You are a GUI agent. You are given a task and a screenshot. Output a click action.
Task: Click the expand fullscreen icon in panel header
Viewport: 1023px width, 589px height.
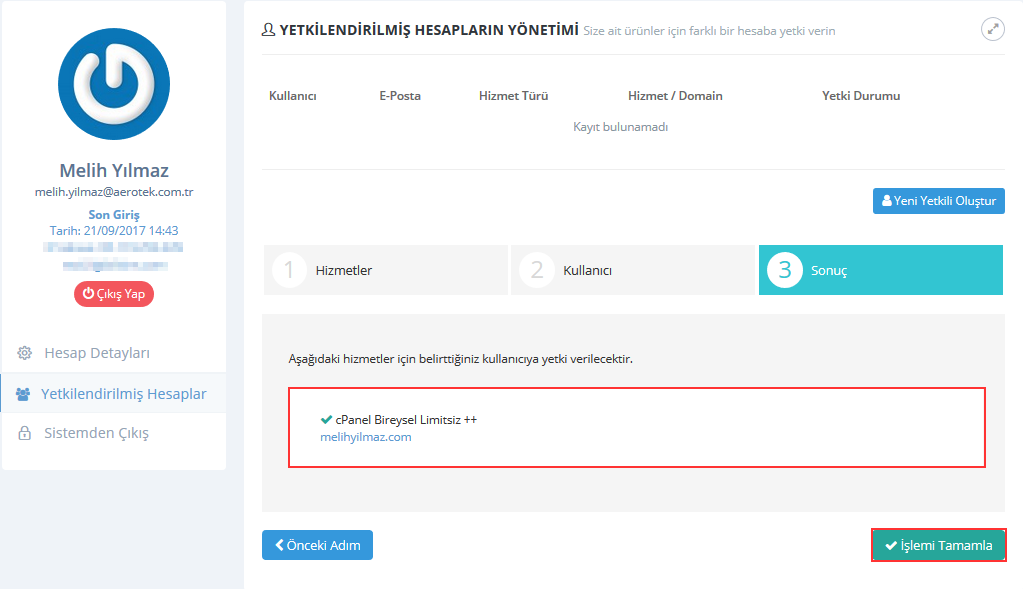click(x=992, y=29)
